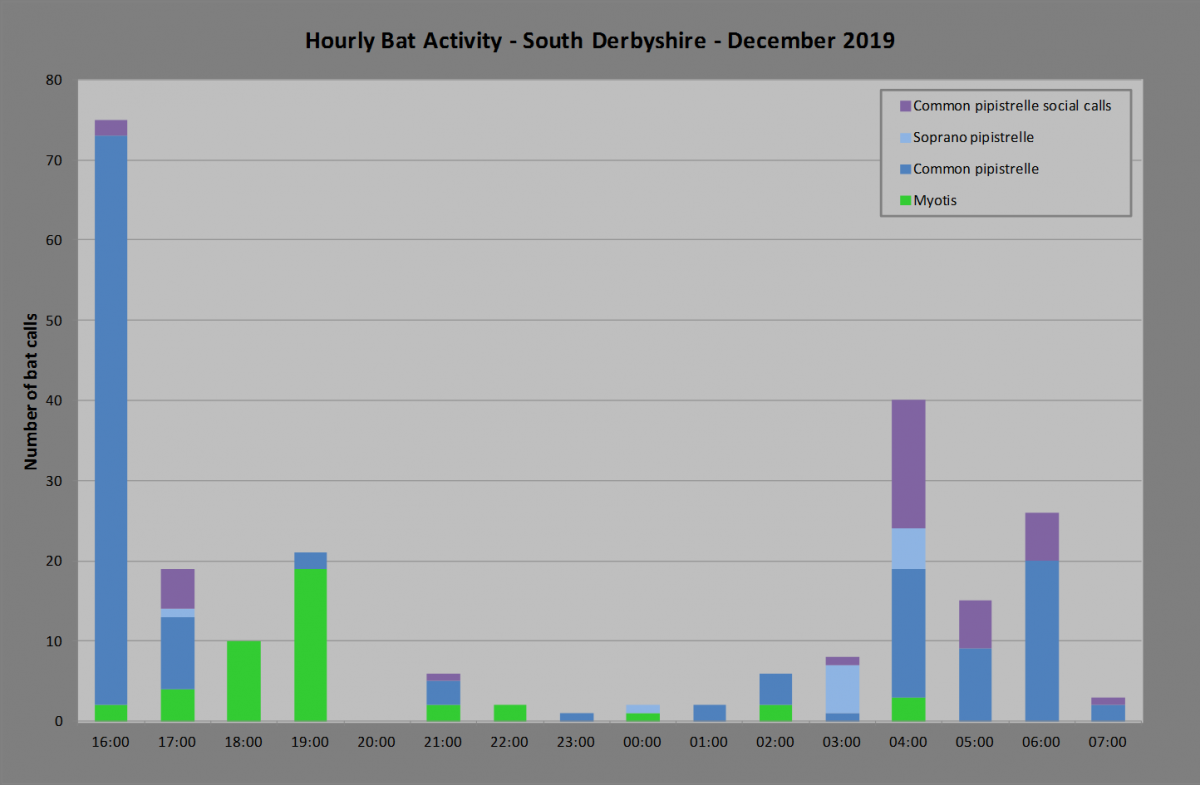
Task: Click the 18:00 x-axis label
Action: click(x=244, y=743)
